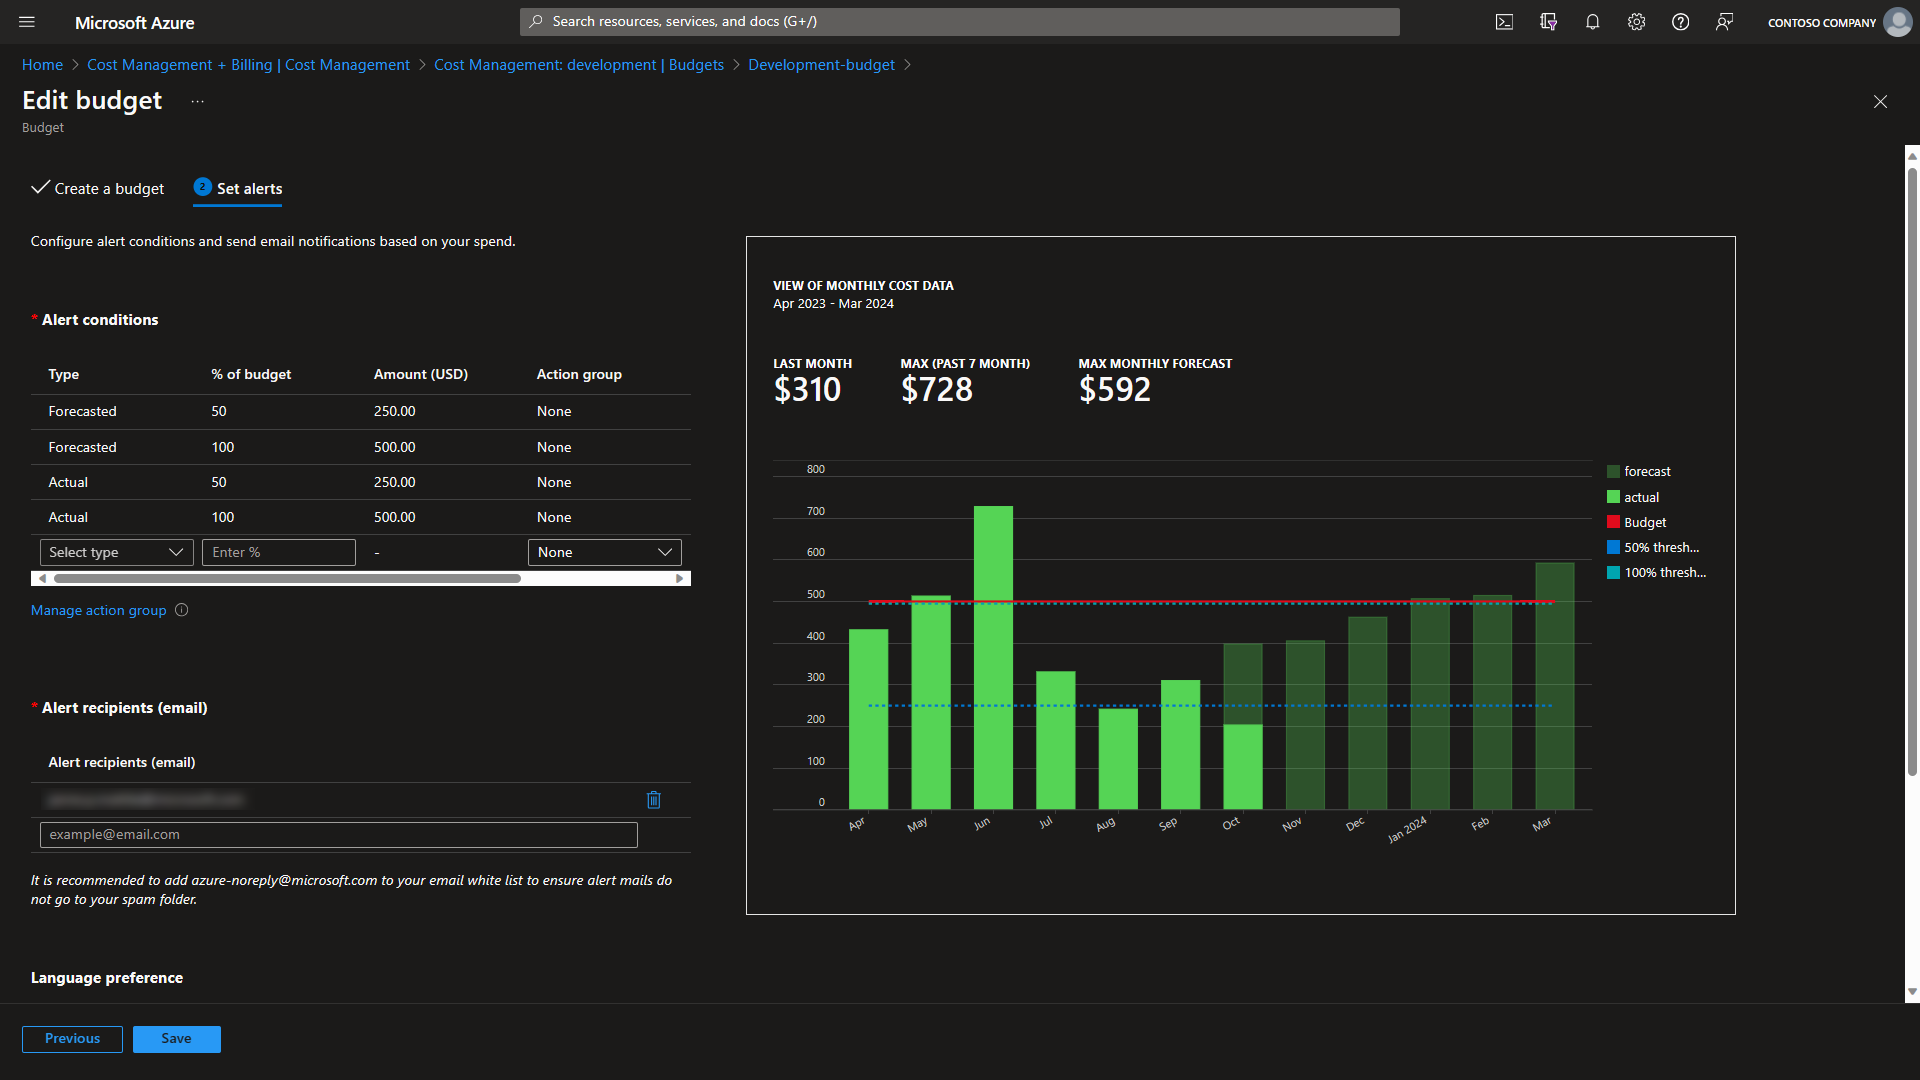Viewport: 1920px width, 1080px height.
Task: Open the Select type dropdown
Action: [x=116, y=552]
